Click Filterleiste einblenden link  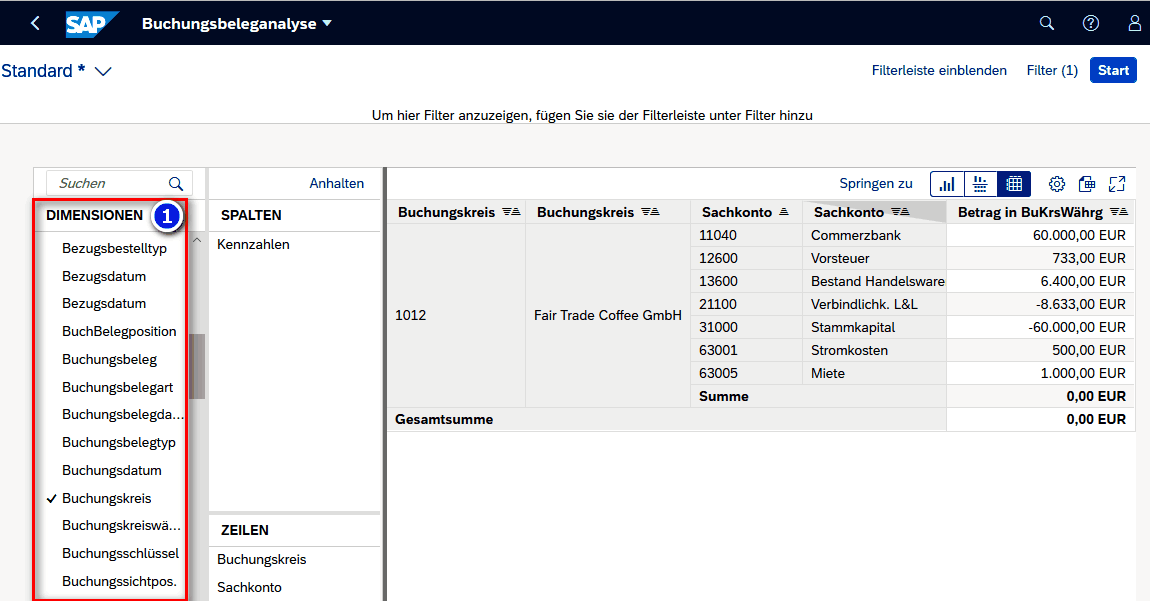(x=939, y=70)
